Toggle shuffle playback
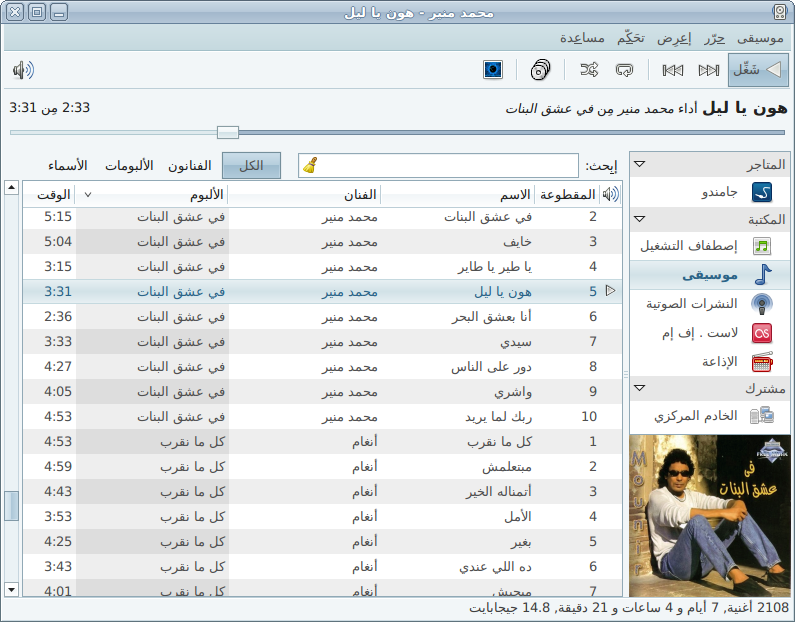 589,70
